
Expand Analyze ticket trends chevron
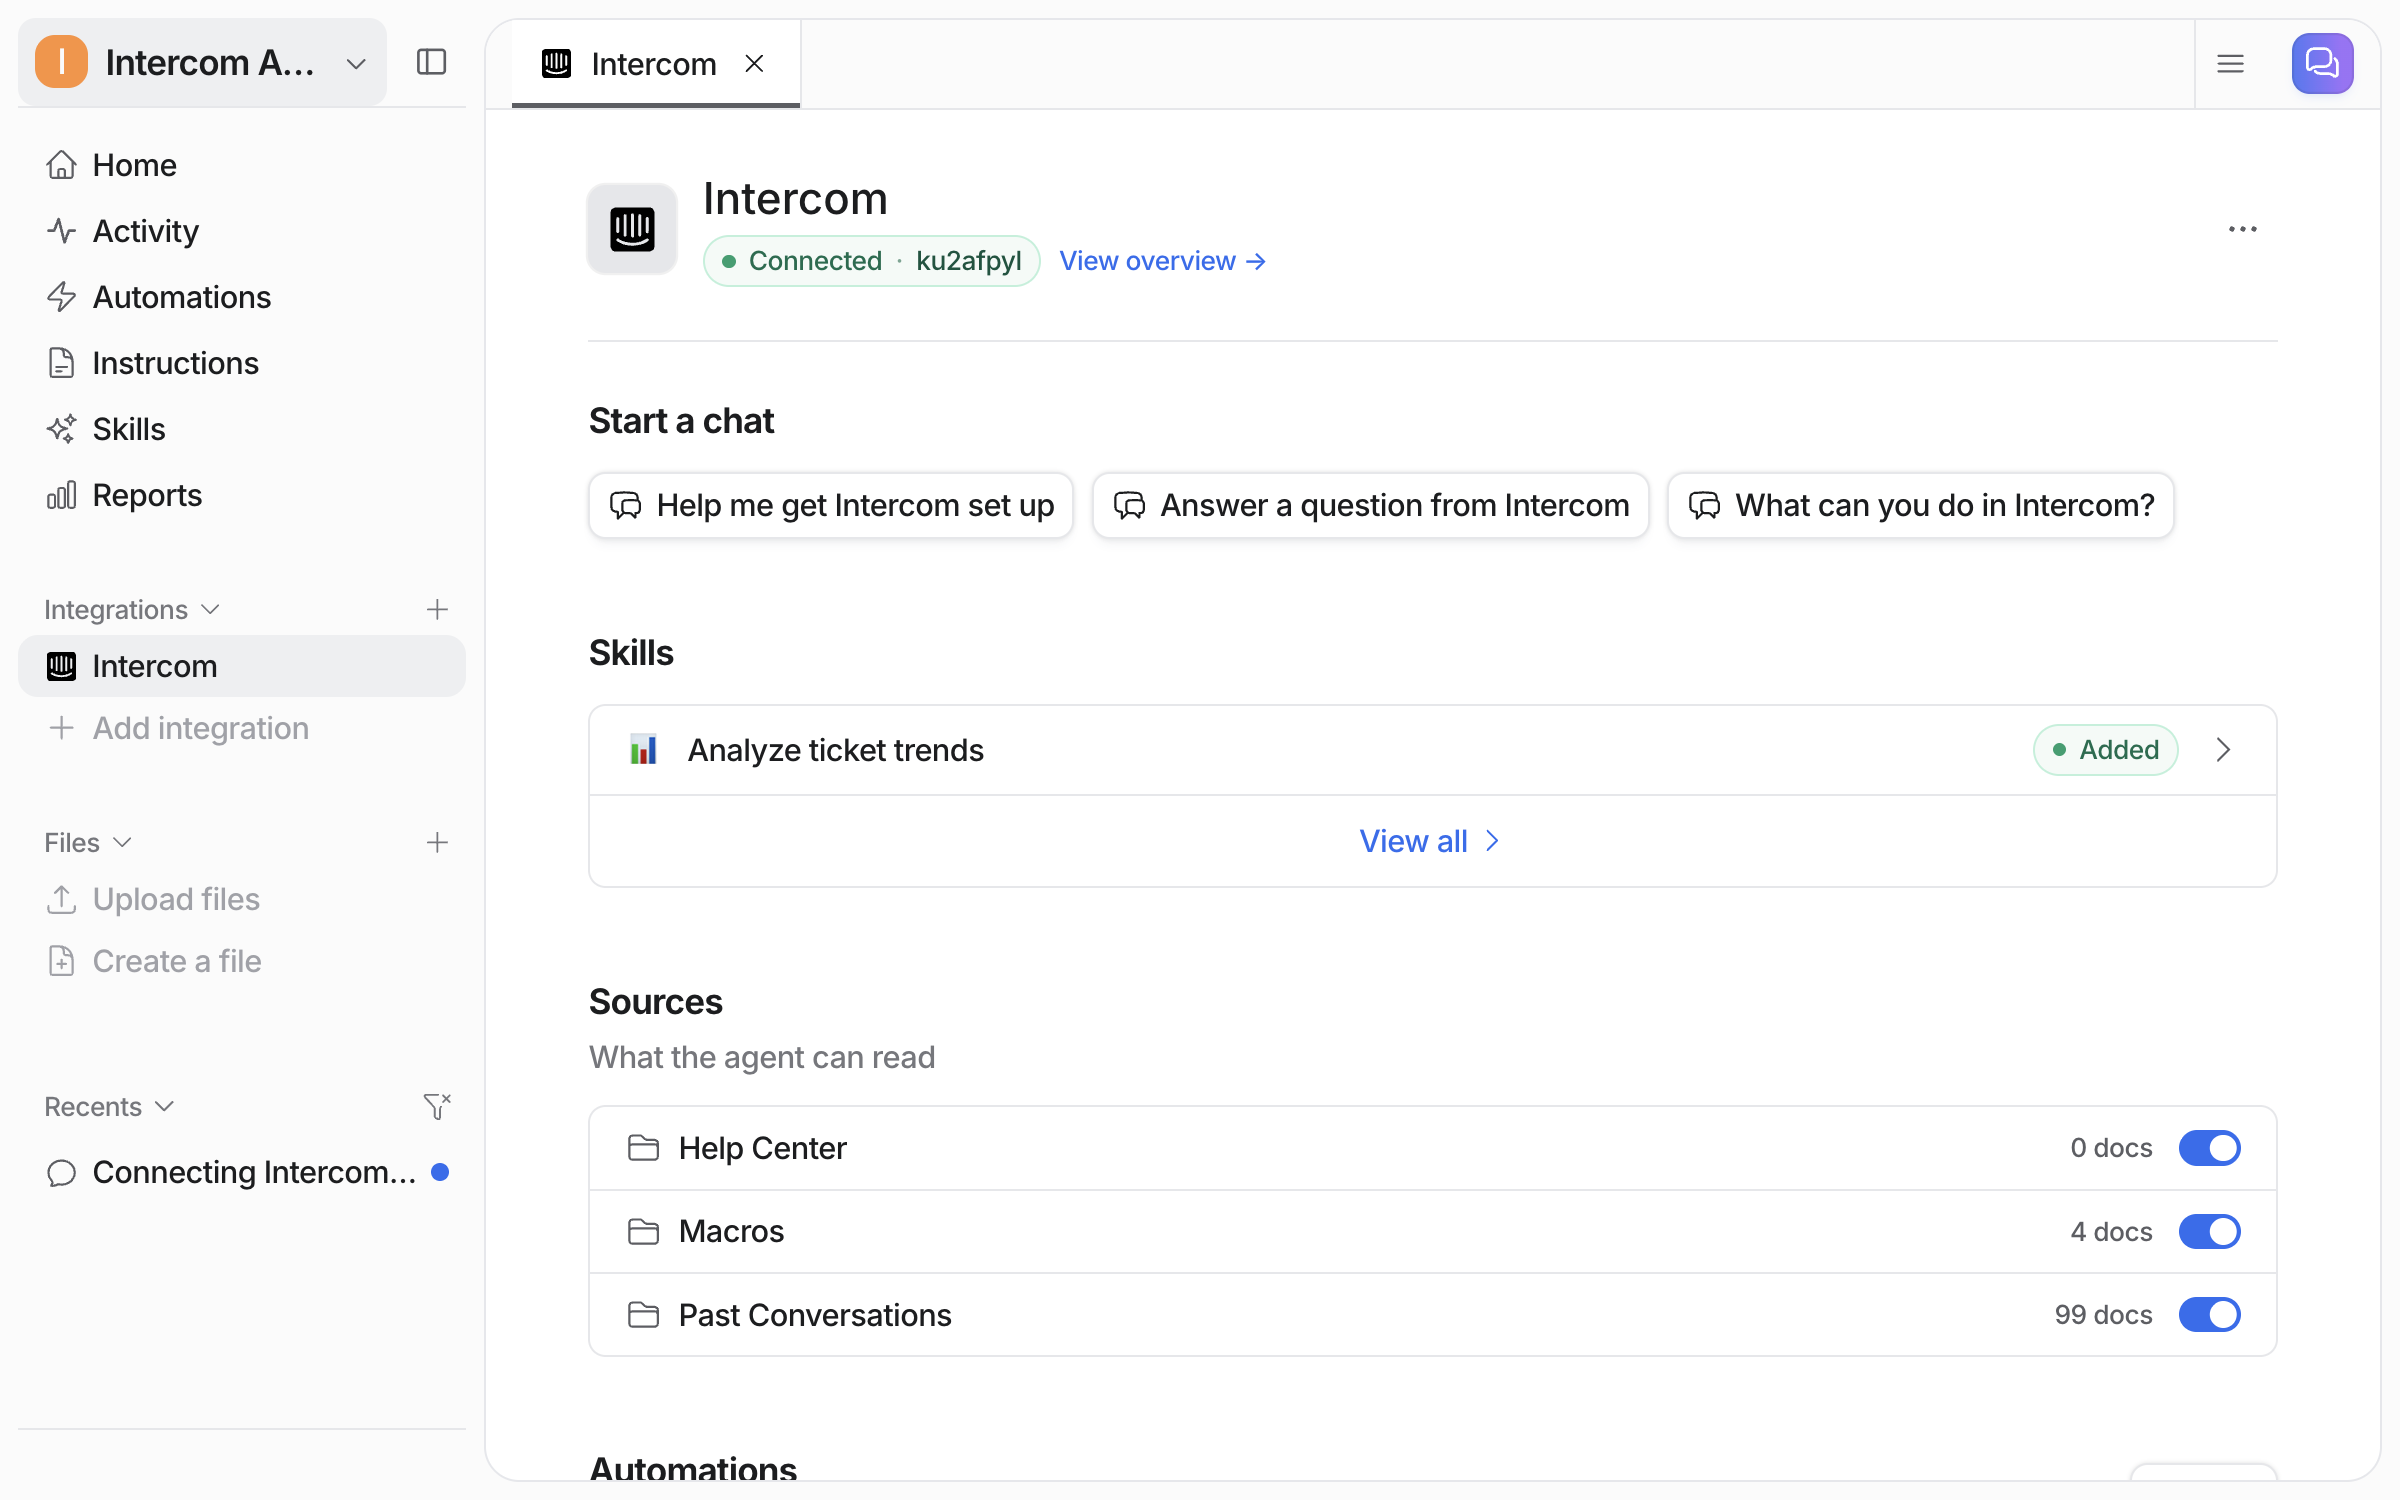(2223, 750)
